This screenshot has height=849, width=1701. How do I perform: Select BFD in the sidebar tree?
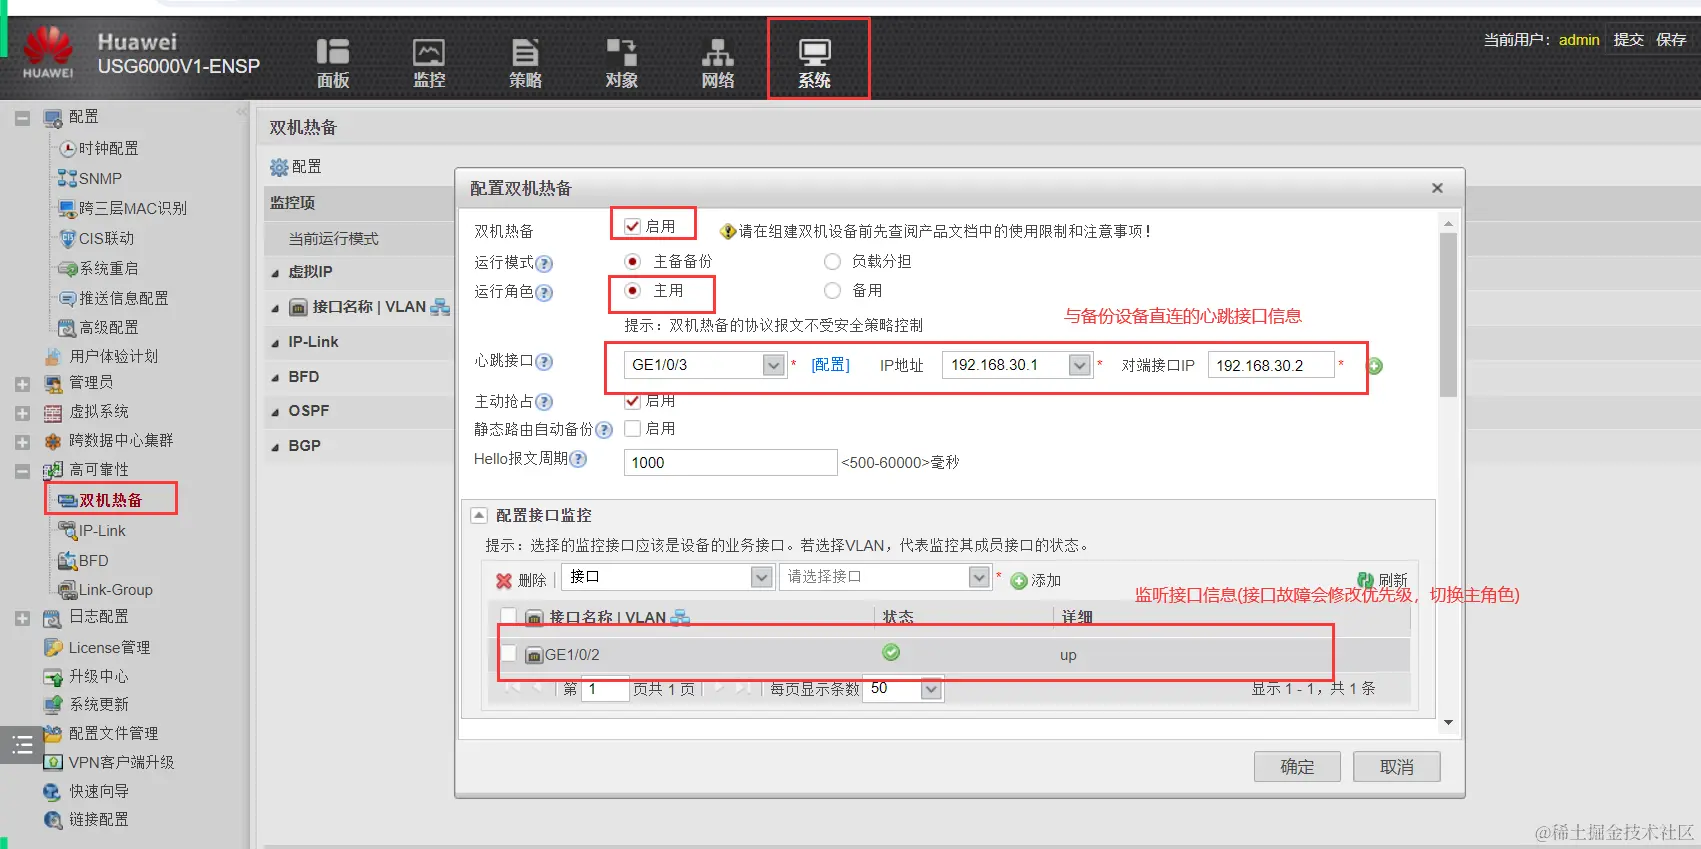click(93, 561)
